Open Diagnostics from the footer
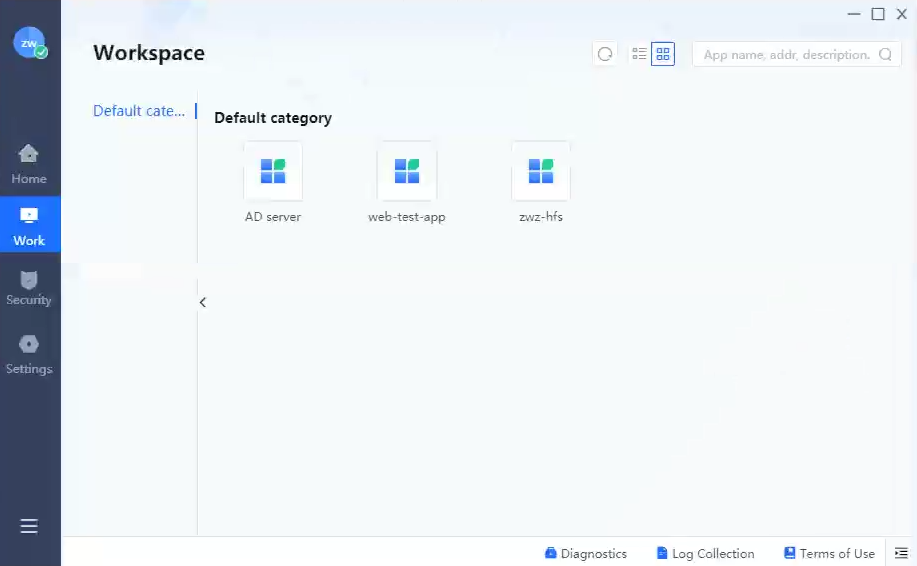Screen dimensions: 917x566 (585, 553)
